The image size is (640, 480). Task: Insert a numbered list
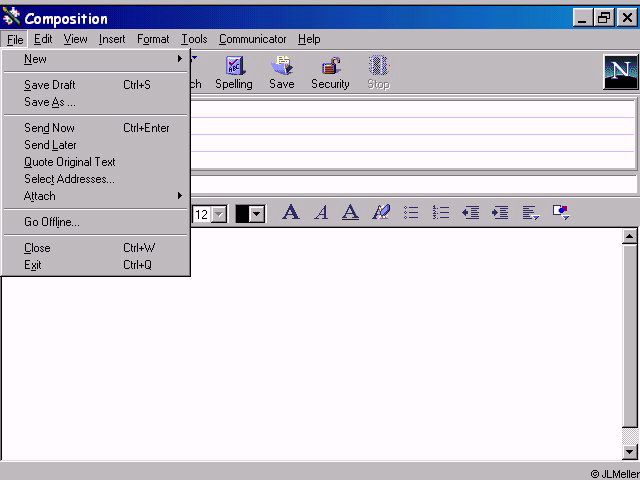(x=441, y=213)
